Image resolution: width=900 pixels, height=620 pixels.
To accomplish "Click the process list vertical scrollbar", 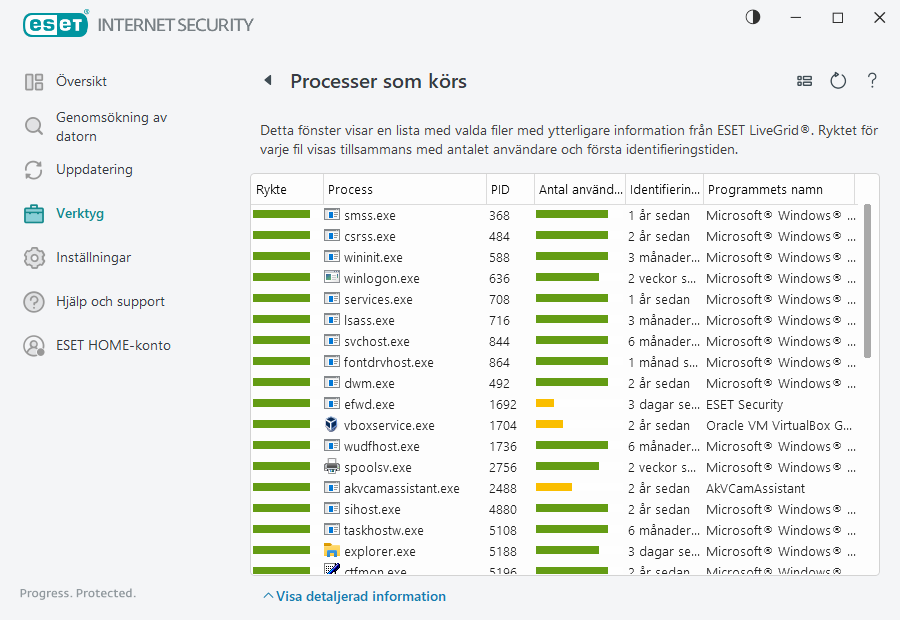I will (x=867, y=280).
